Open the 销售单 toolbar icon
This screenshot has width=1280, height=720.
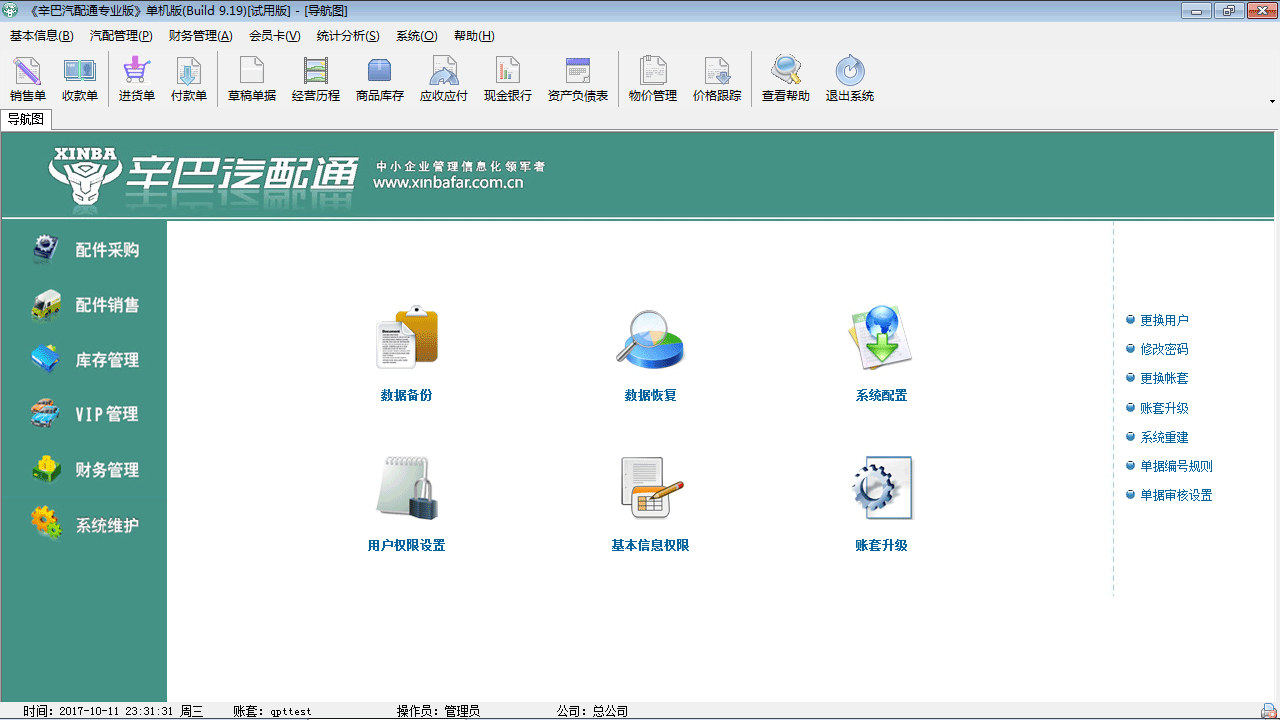pos(28,79)
